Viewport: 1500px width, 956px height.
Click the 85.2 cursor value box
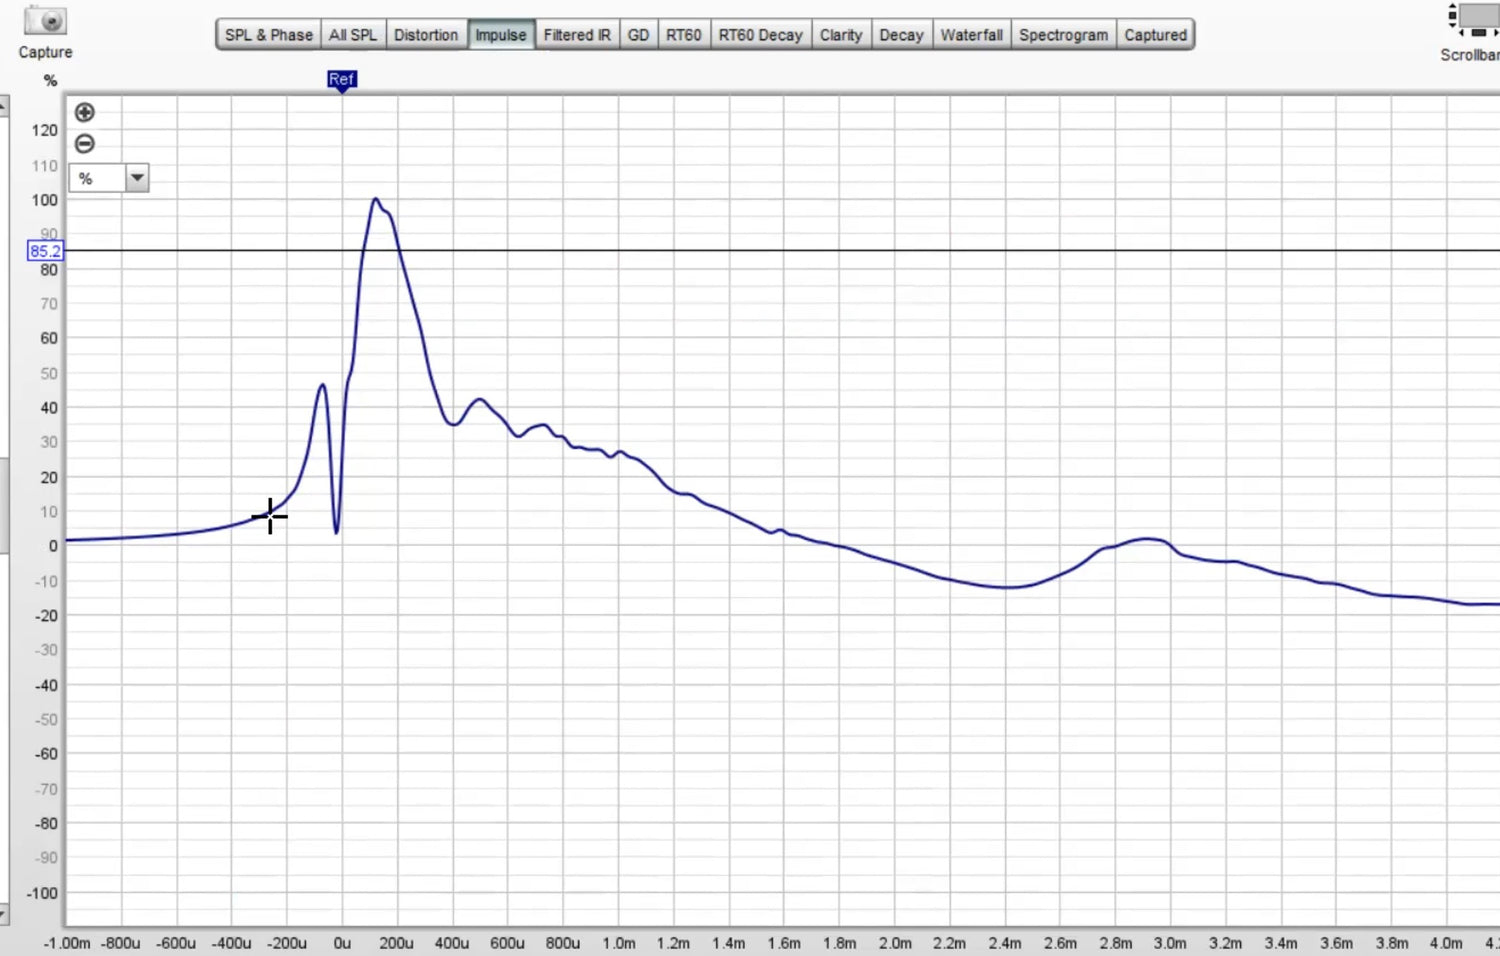pos(45,251)
